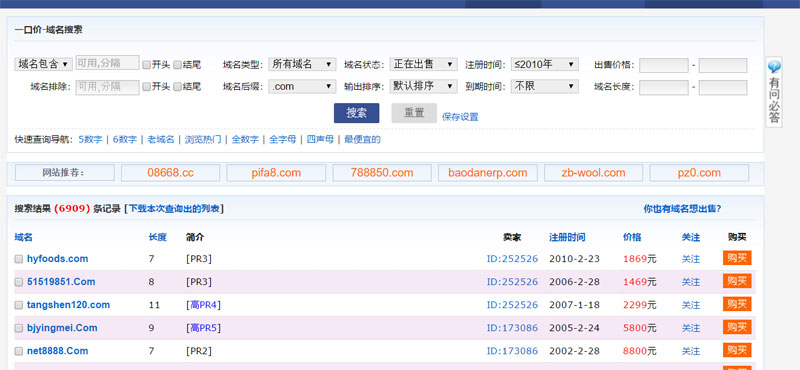Open the 四声母 quick query link
800x370 pixels.
[320, 139]
